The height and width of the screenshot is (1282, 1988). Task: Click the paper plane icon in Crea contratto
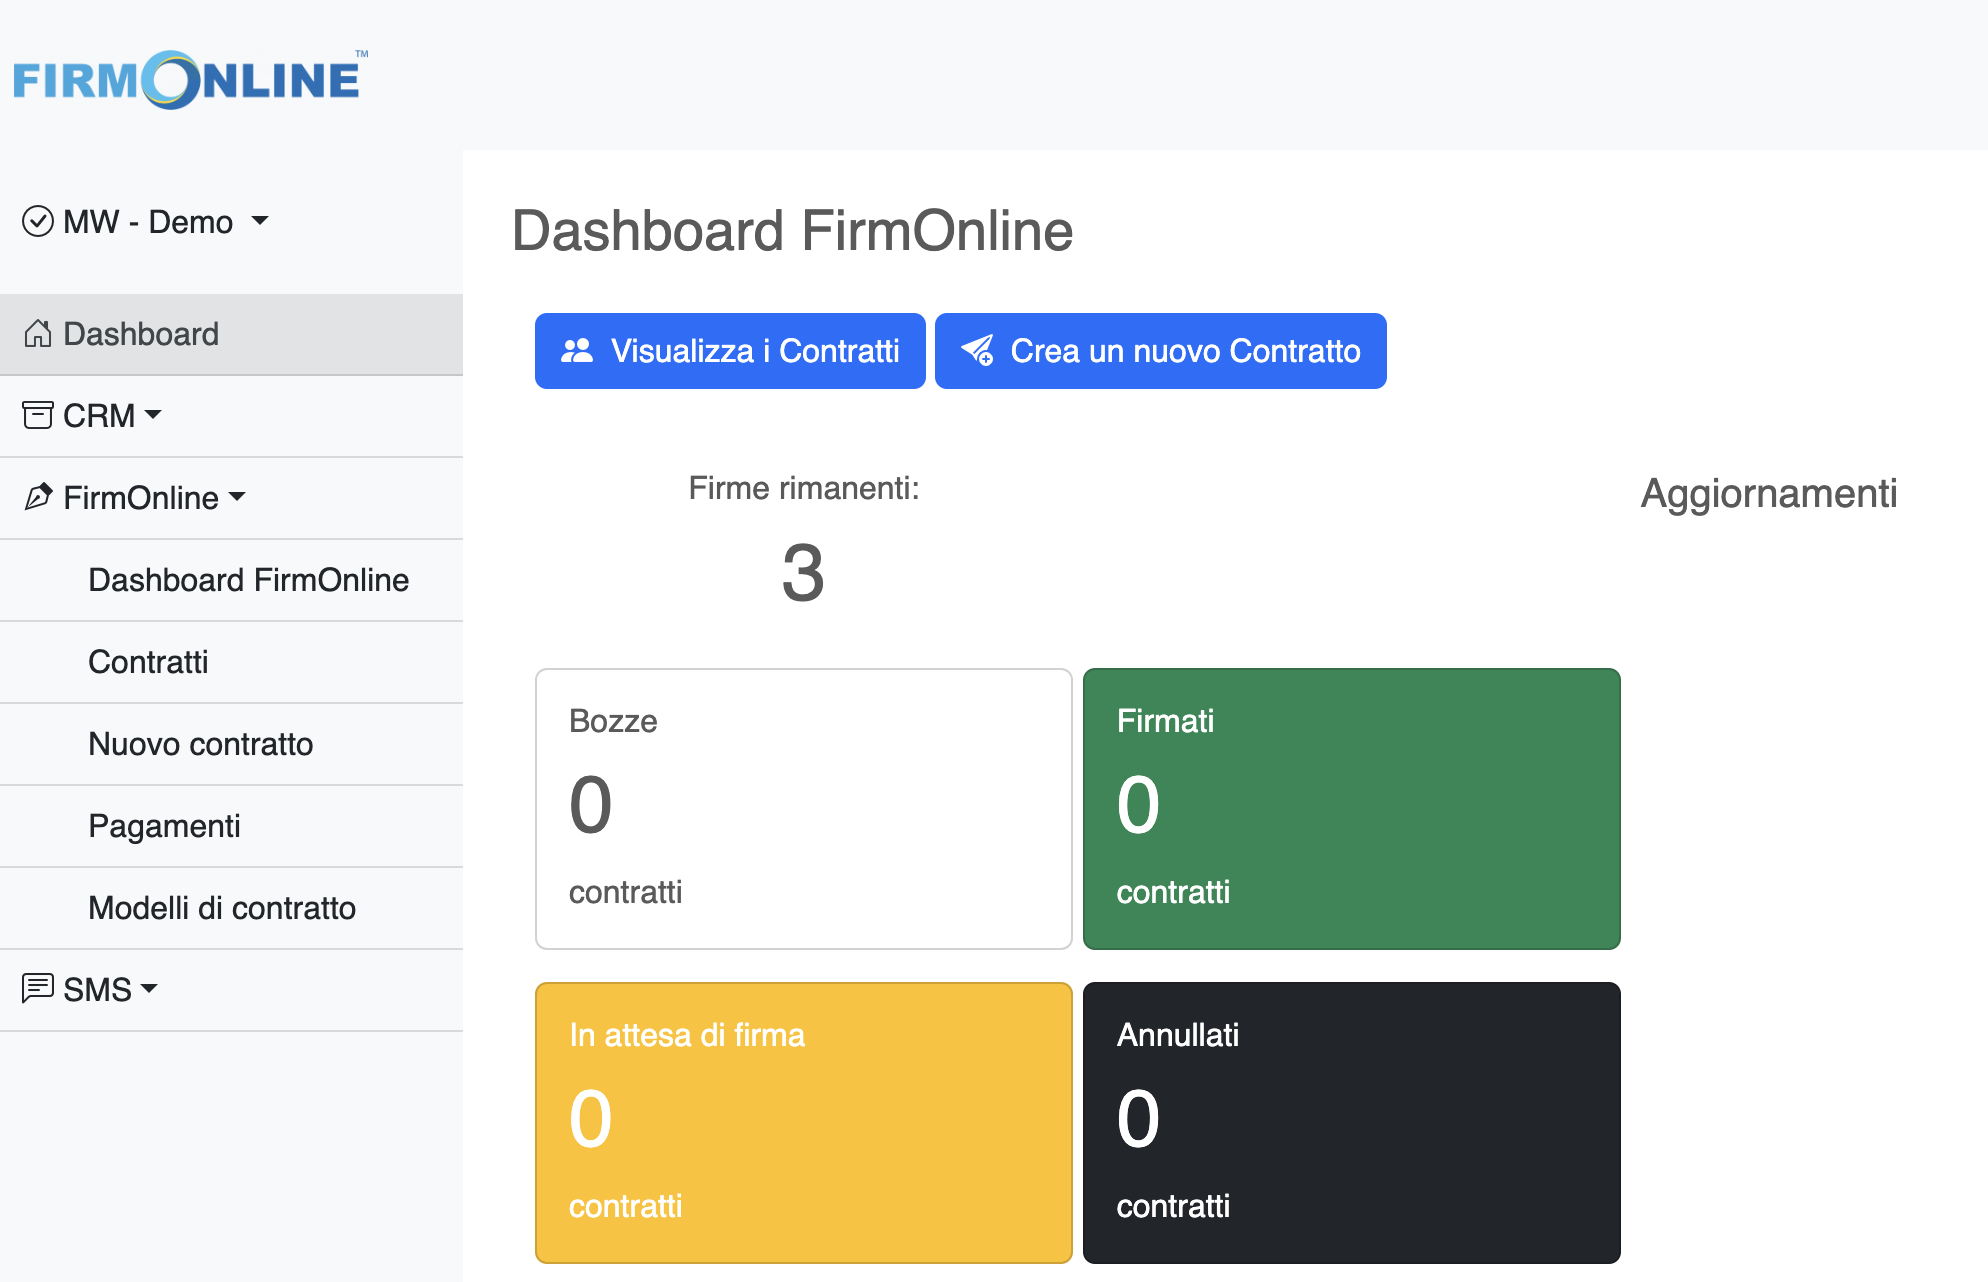[x=977, y=351]
